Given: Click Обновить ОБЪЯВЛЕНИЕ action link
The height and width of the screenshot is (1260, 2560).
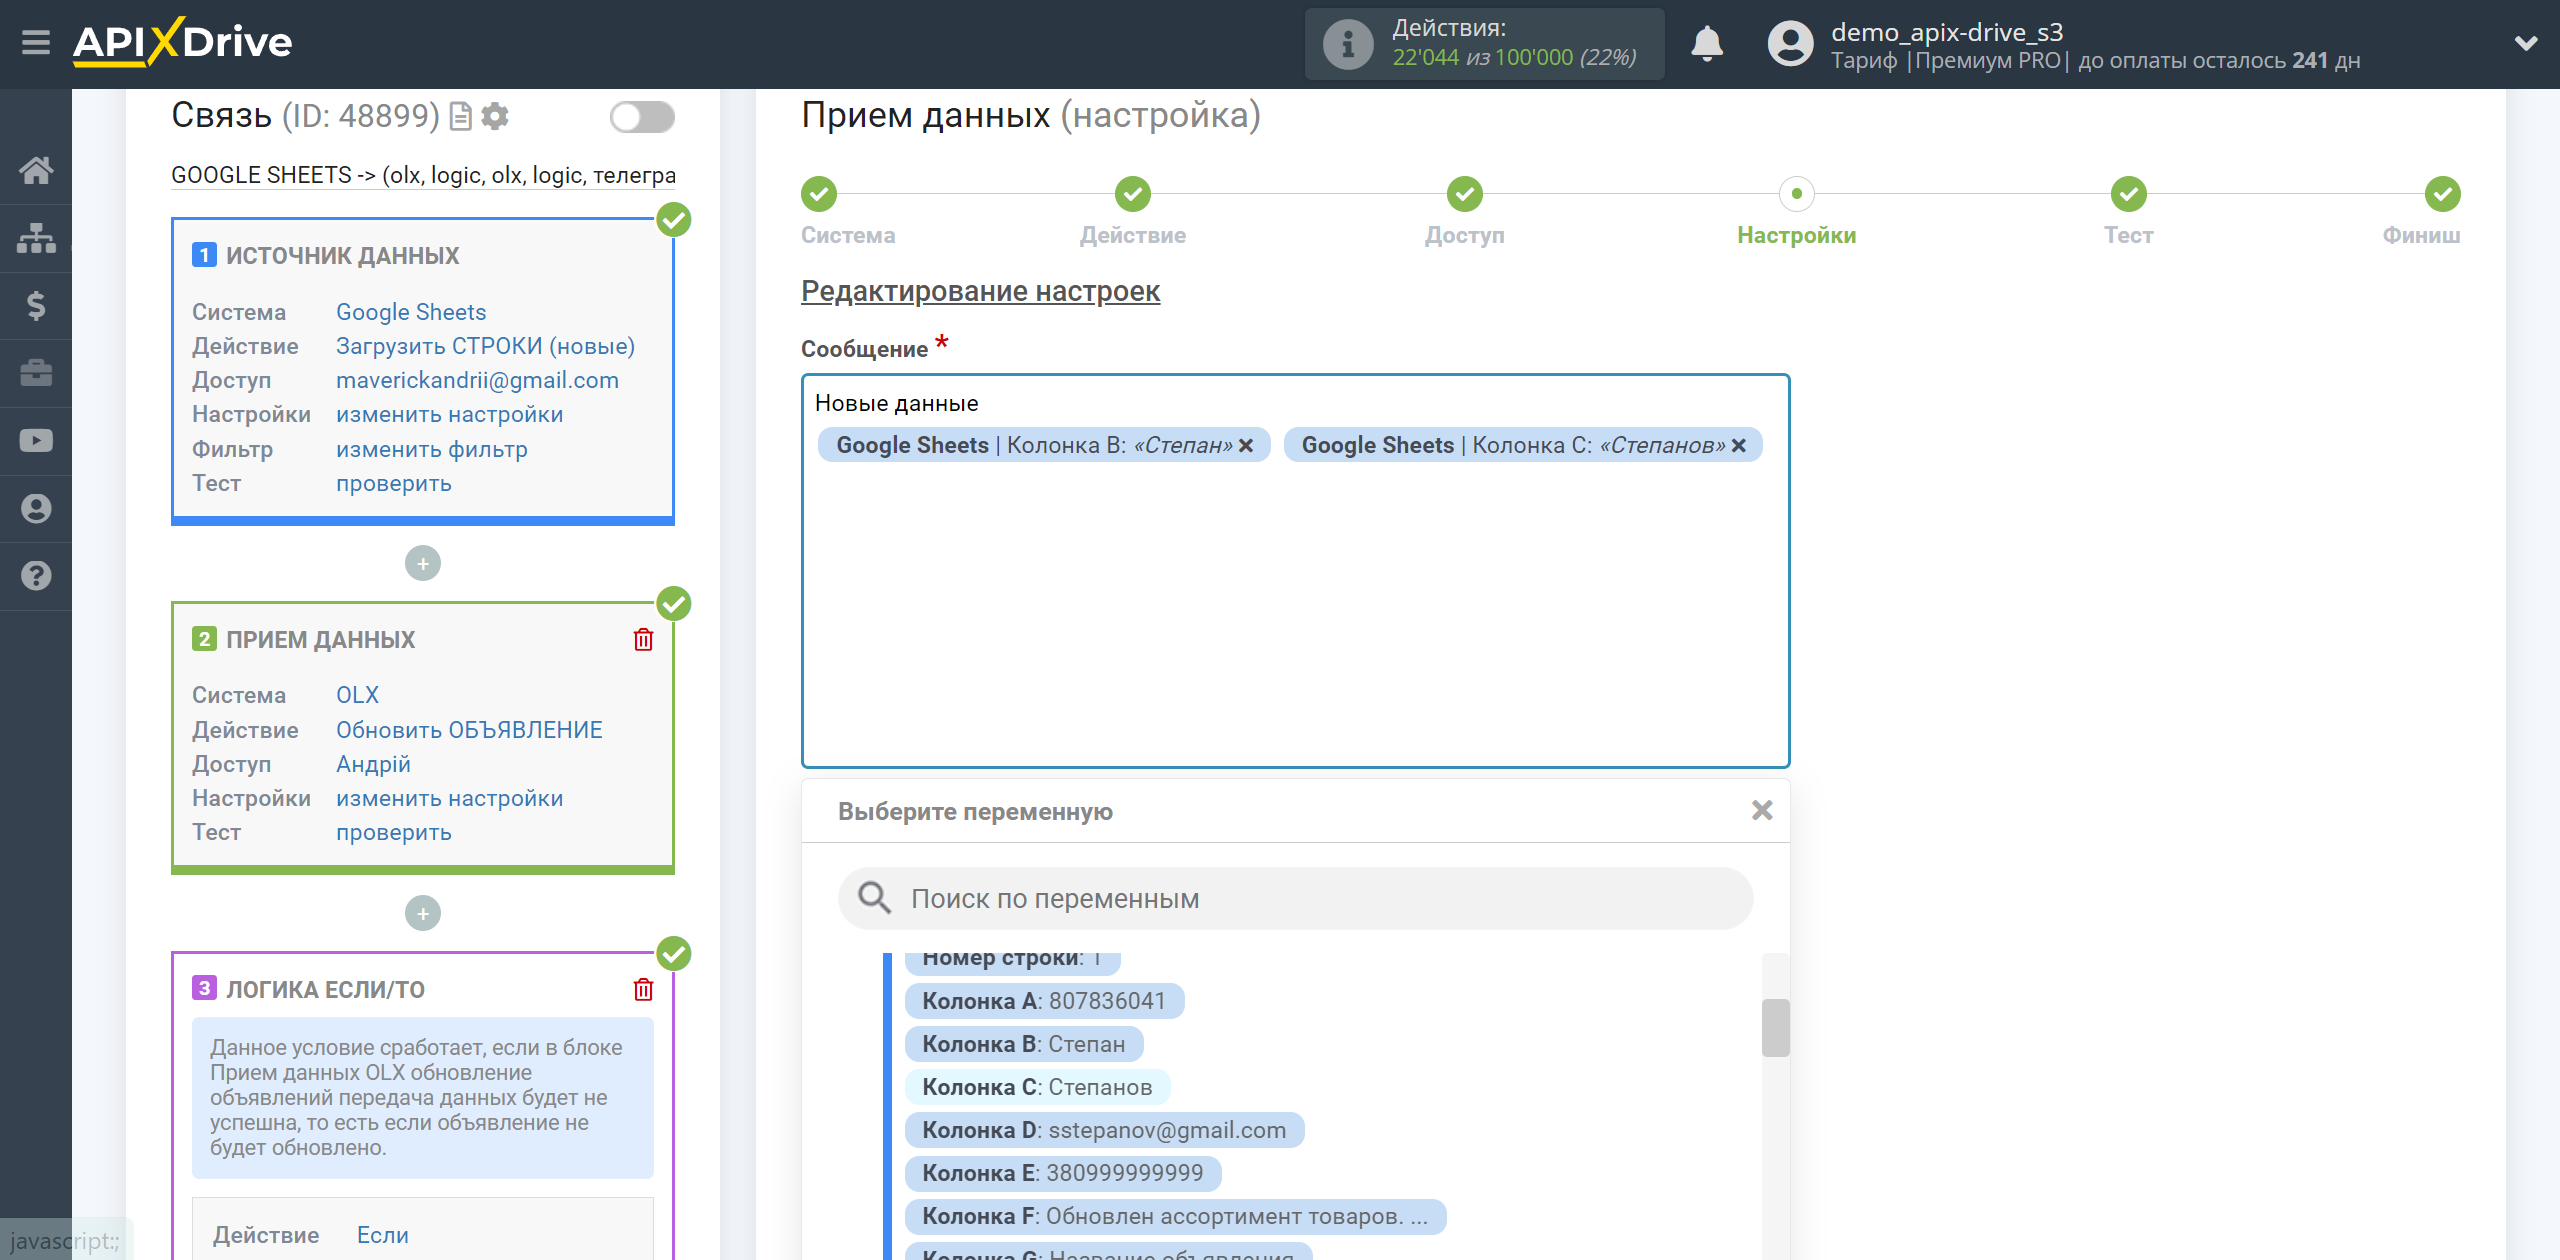Looking at the screenshot, I should point(469,730).
